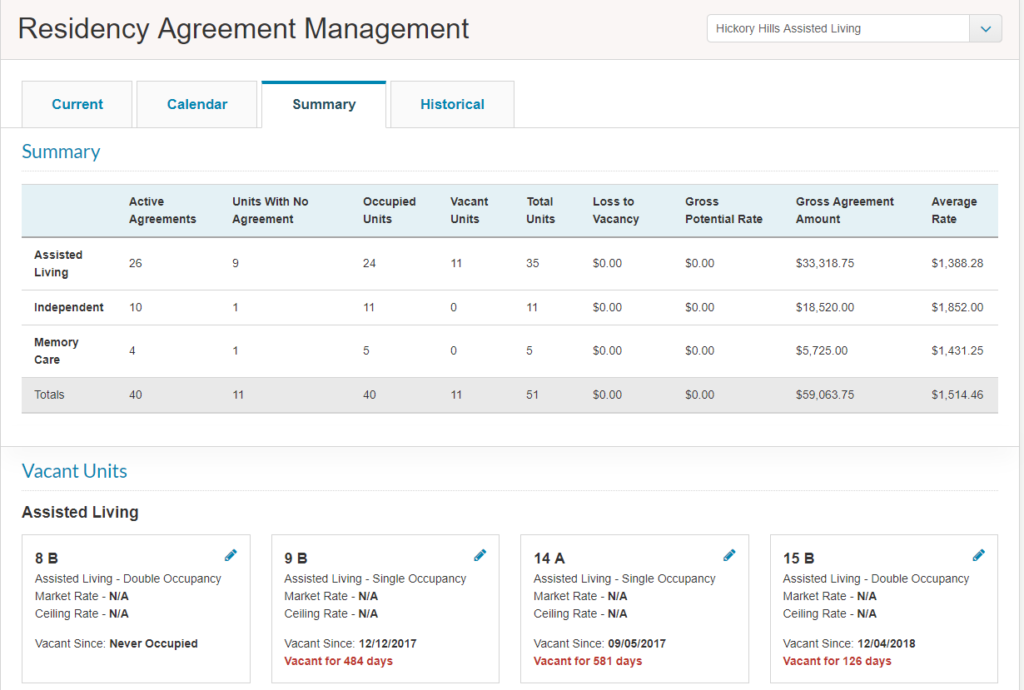Click the 12/12/2017 vacant since date
This screenshot has width=1024, height=690.
(387, 644)
